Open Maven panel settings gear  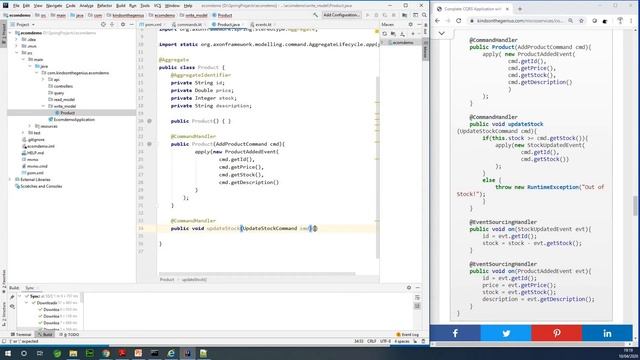point(411,24)
